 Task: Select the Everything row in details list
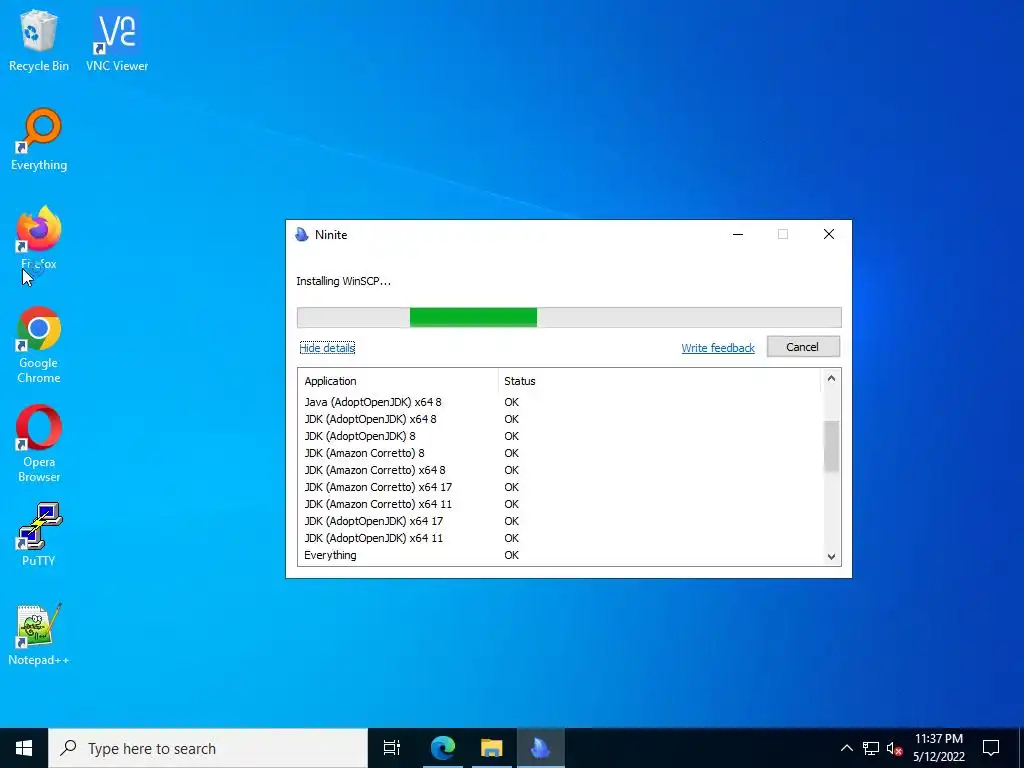pos(560,554)
